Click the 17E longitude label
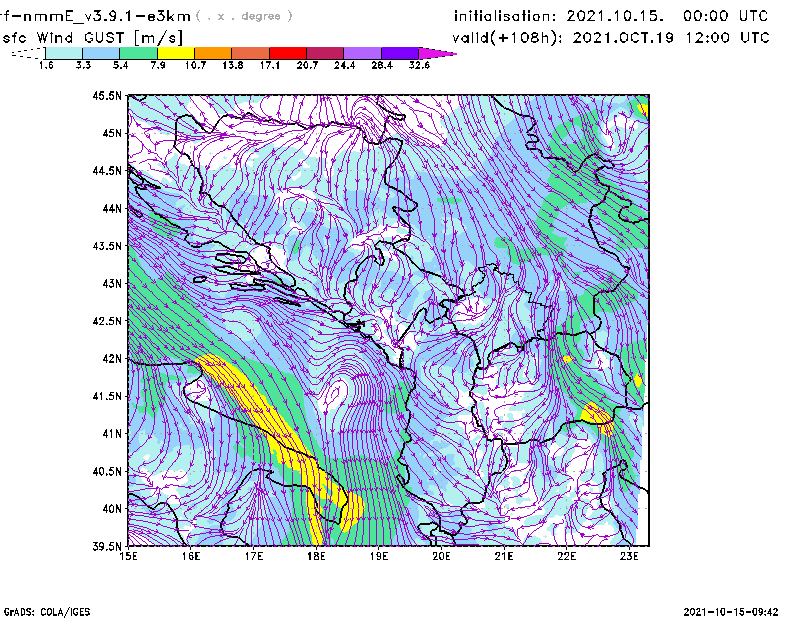Image resolution: width=800 pixels, height=618 pixels. (x=254, y=556)
